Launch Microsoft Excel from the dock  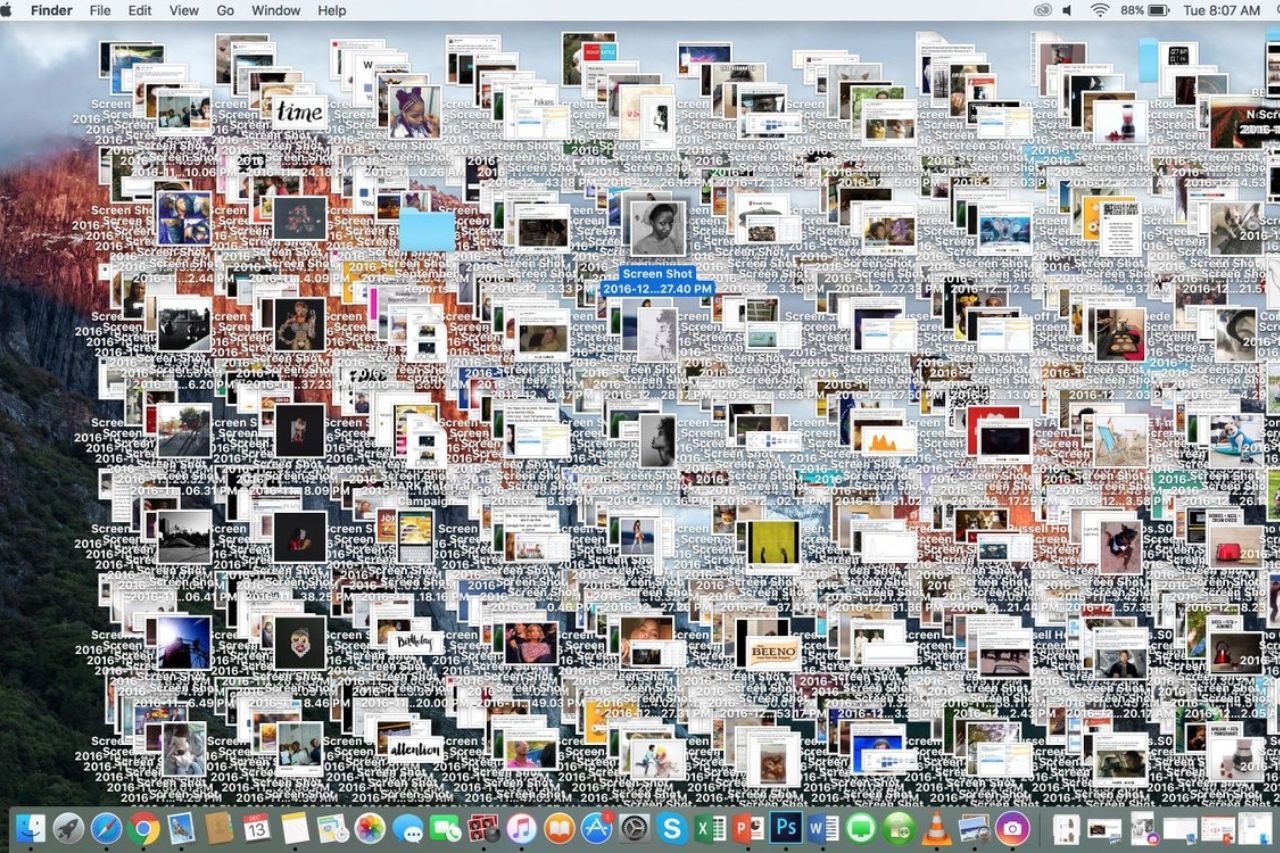click(x=710, y=828)
